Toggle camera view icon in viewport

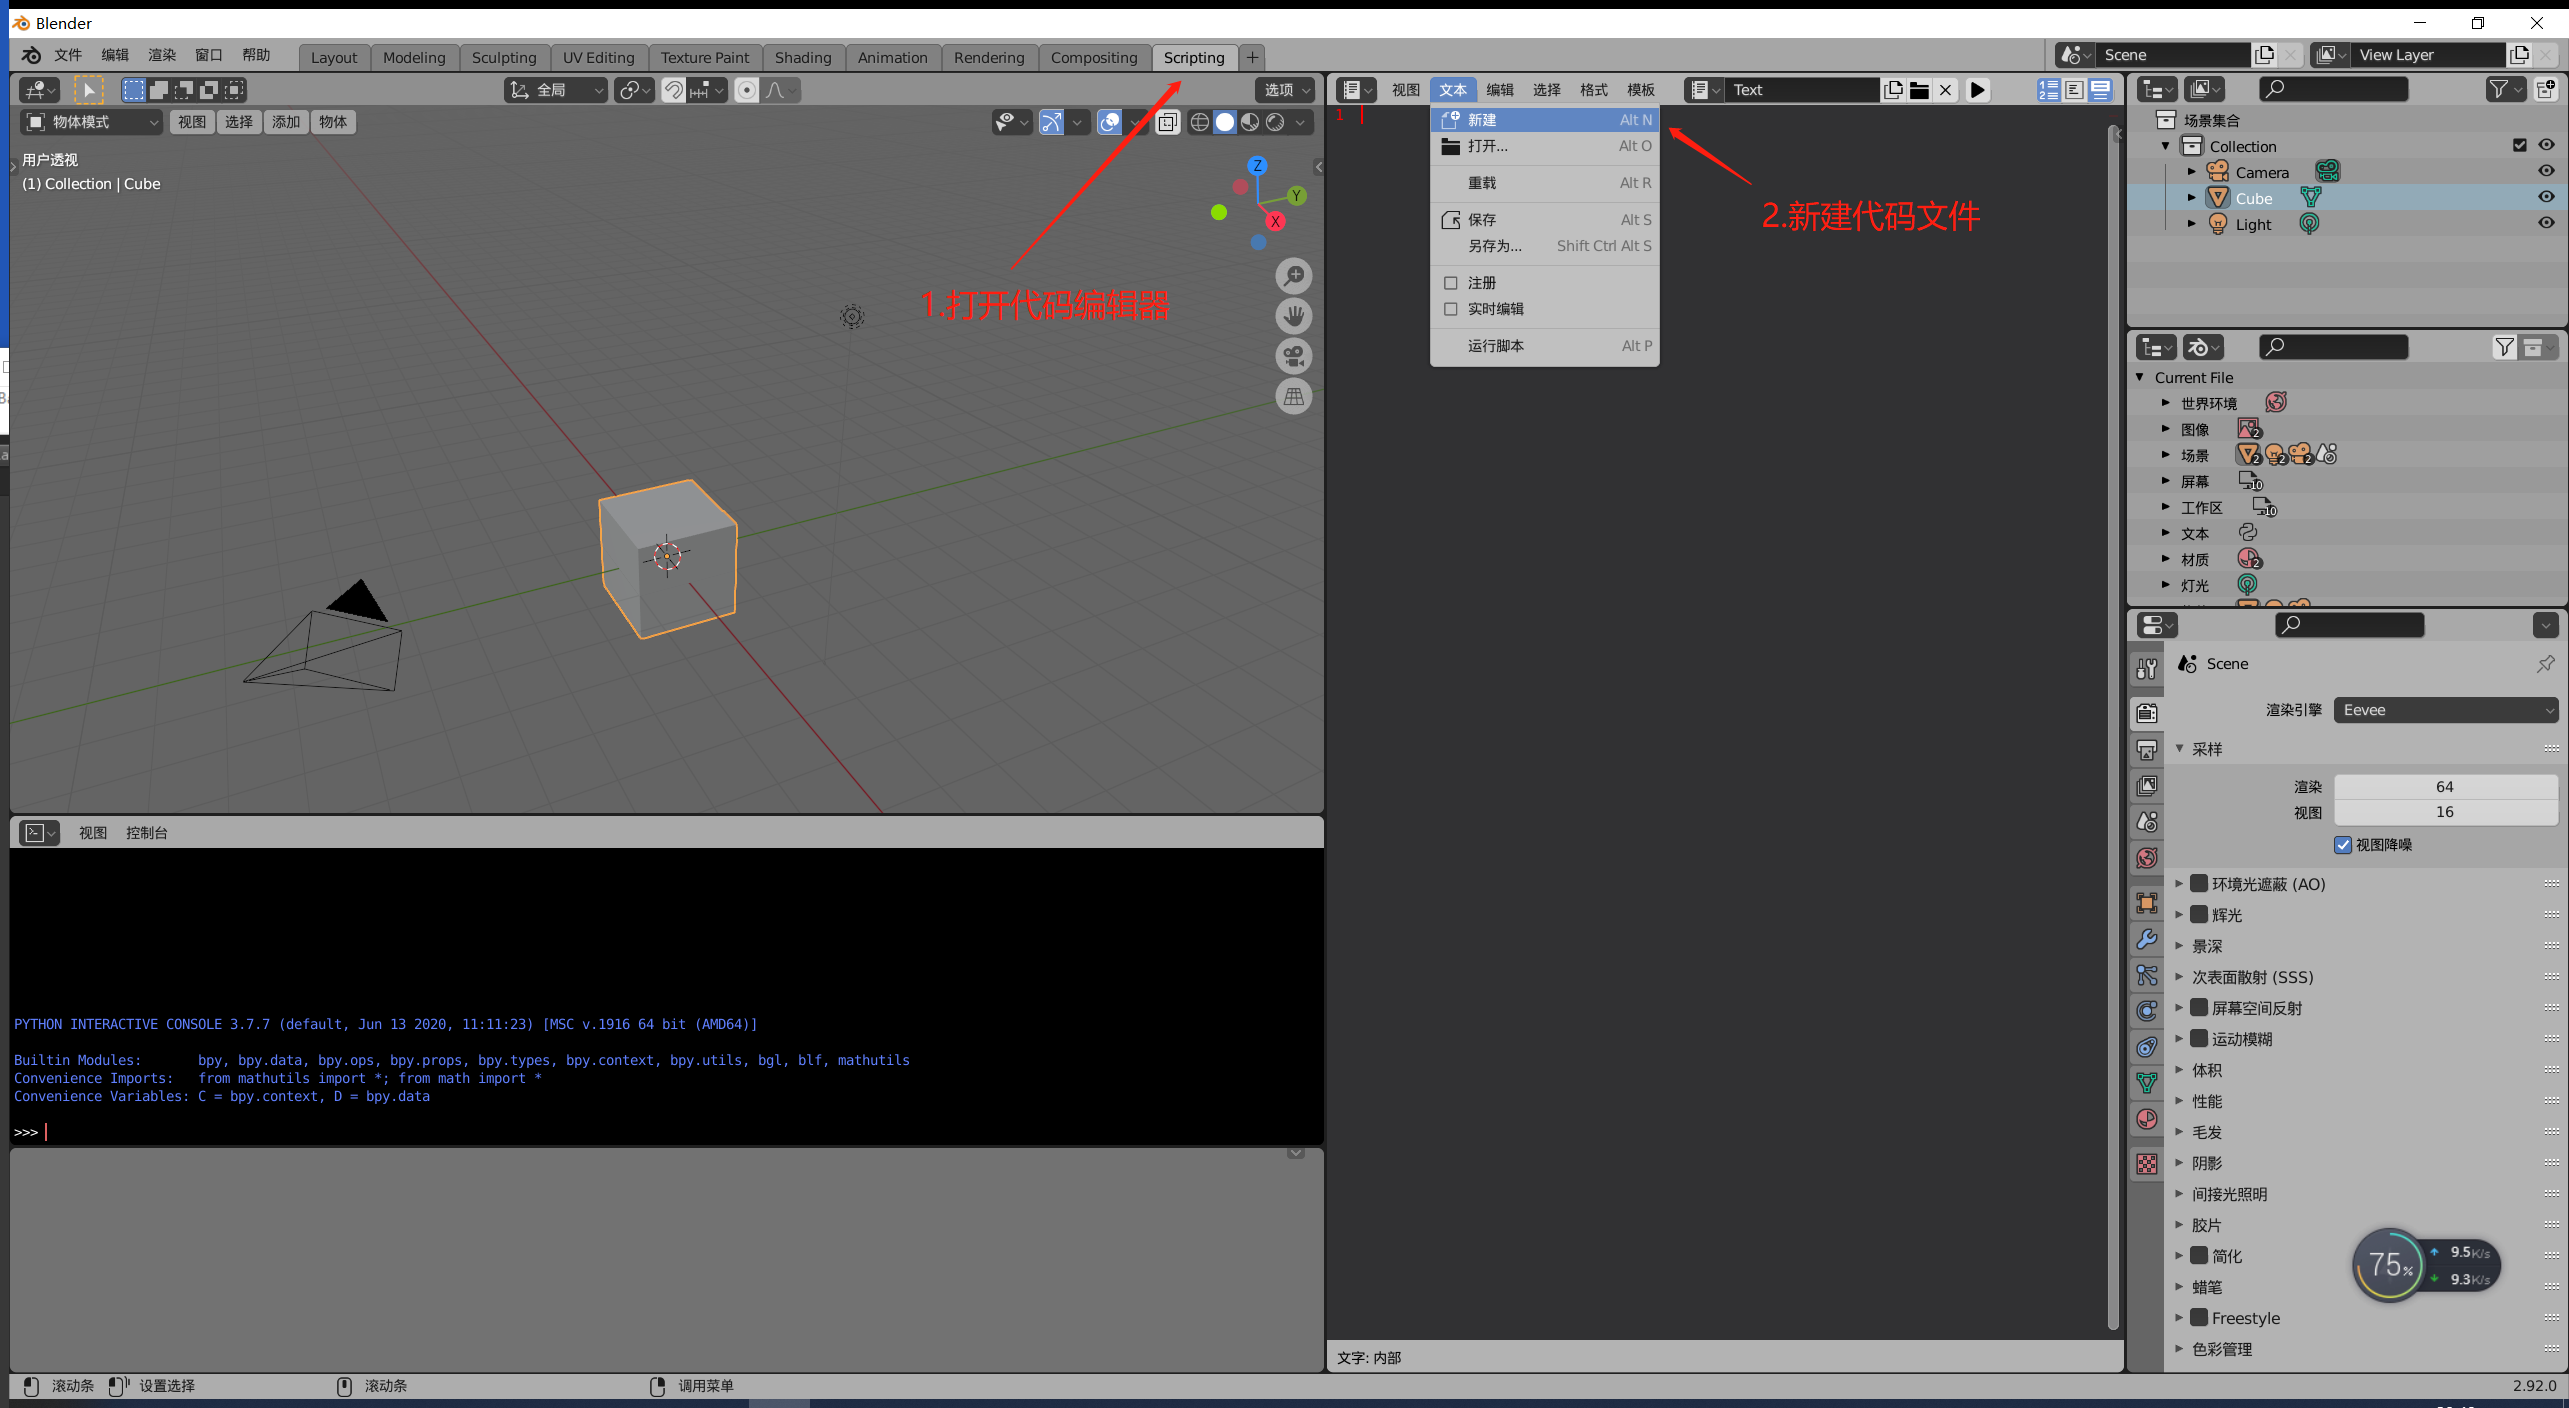click(x=1294, y=356)
